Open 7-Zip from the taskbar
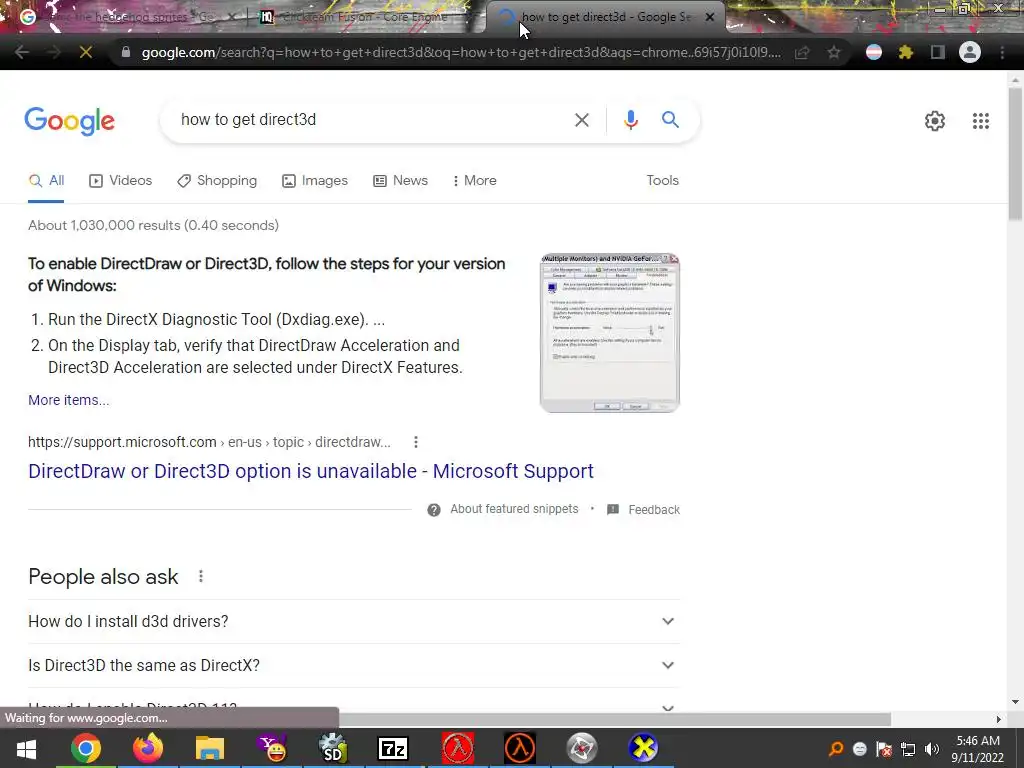This screenshot has height=768, width=1024. pyautogui.click(x=393, y=748)
